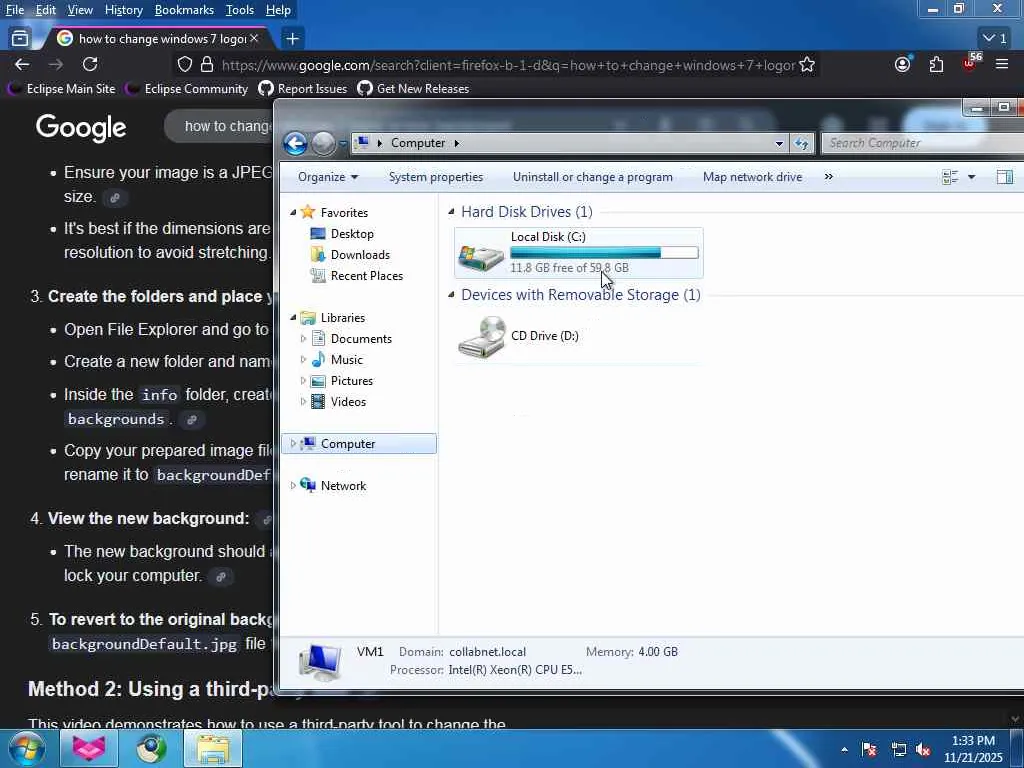
Task: Collapse Devices with Removable Storage group
Action: click(451, 295)
